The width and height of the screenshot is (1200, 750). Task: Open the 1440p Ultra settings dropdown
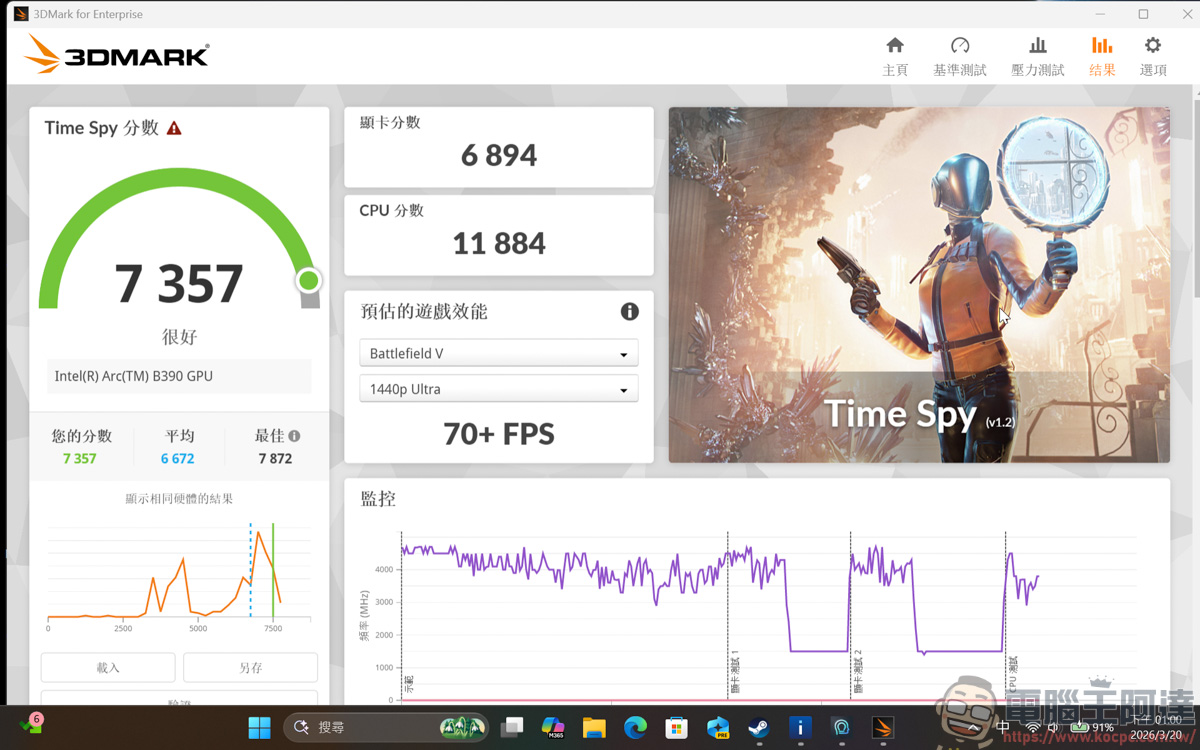click(x=498, y=388)
